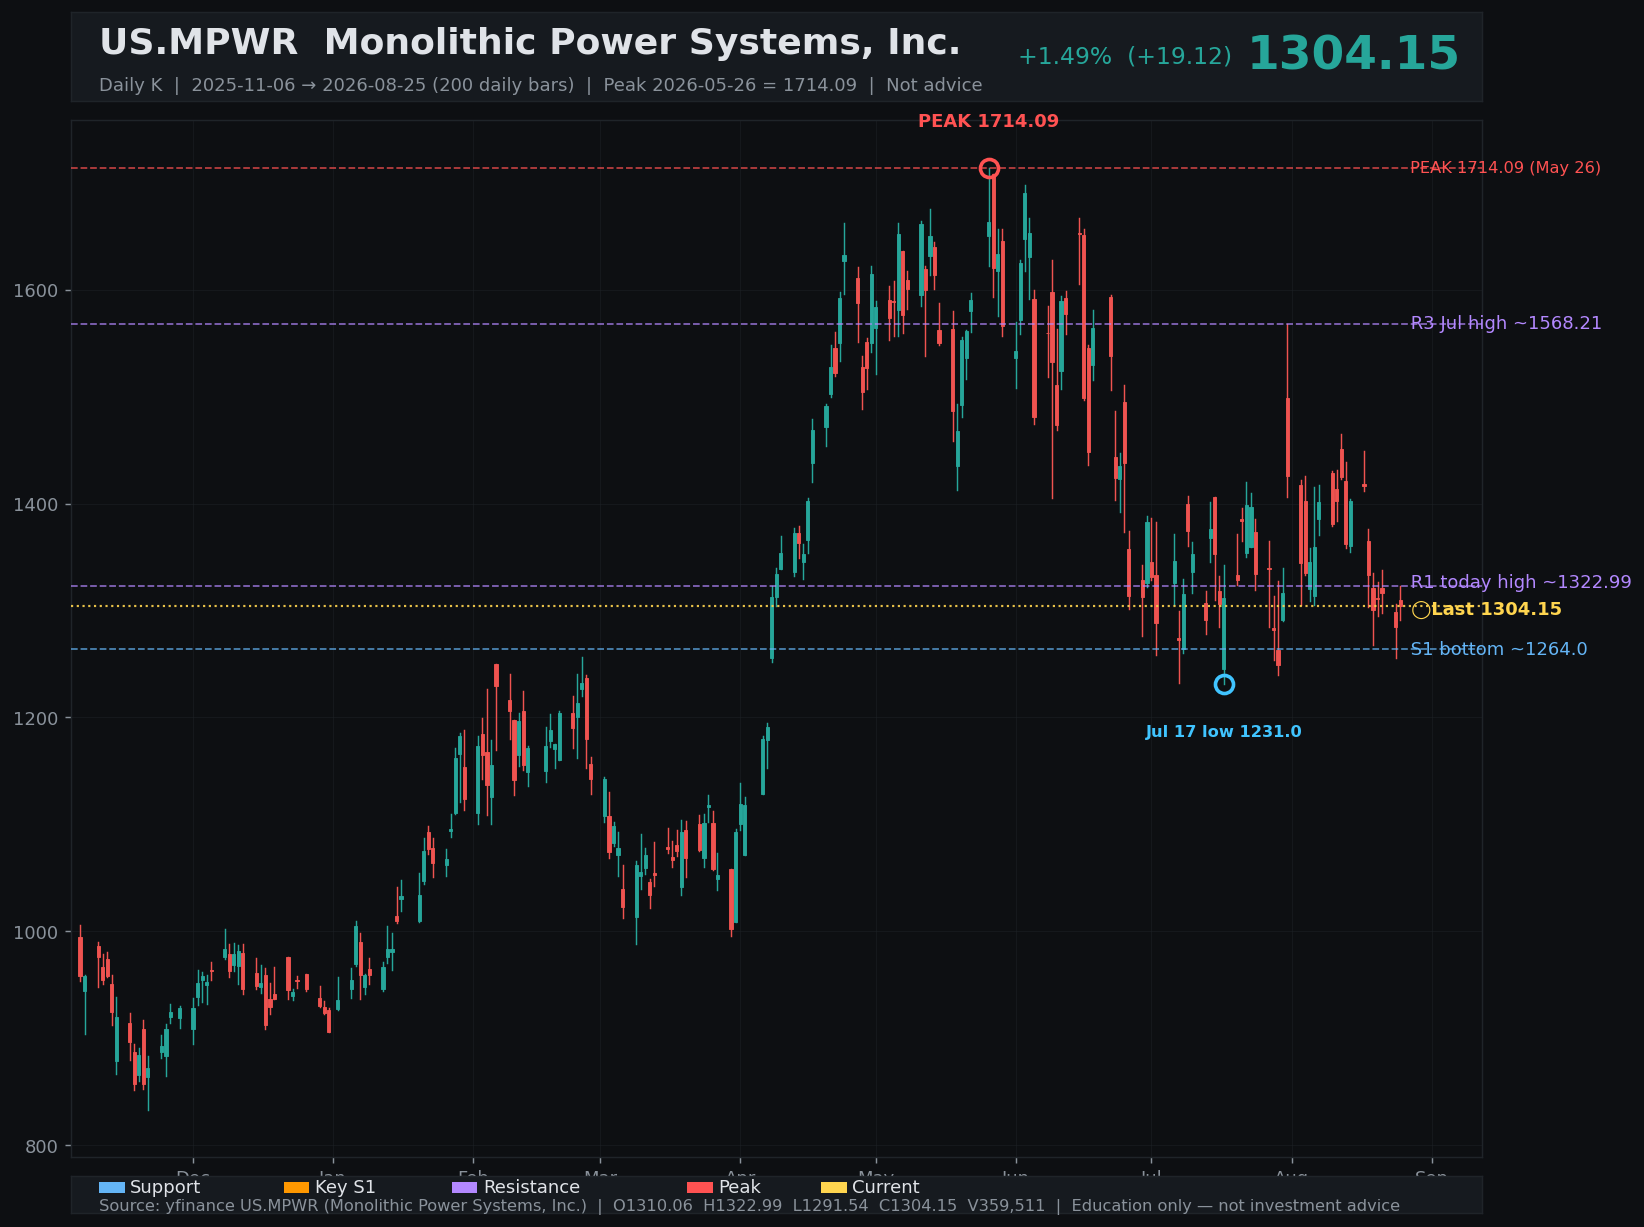Click the 'Support' legend label
Viewport: 1644px width, 1227px height.
click(x=165, y=1187)
